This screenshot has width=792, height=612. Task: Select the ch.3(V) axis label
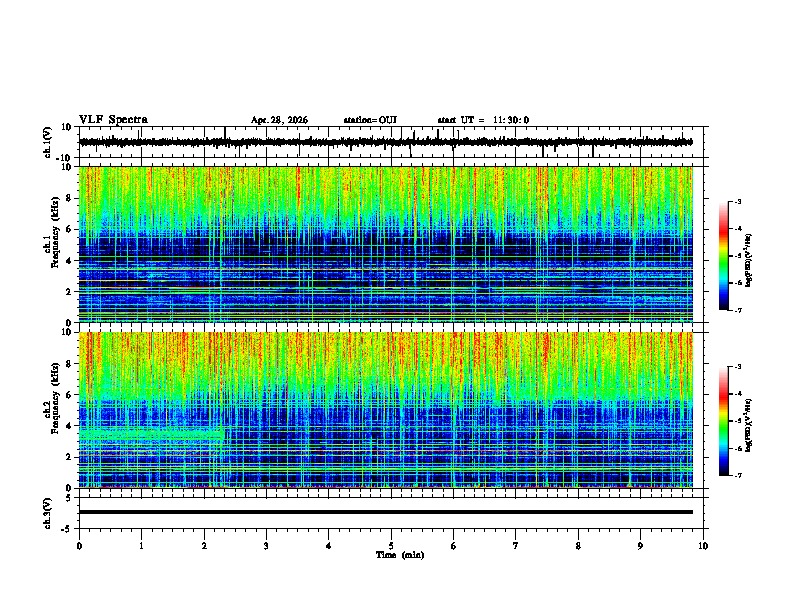click(x=48, y=513)
